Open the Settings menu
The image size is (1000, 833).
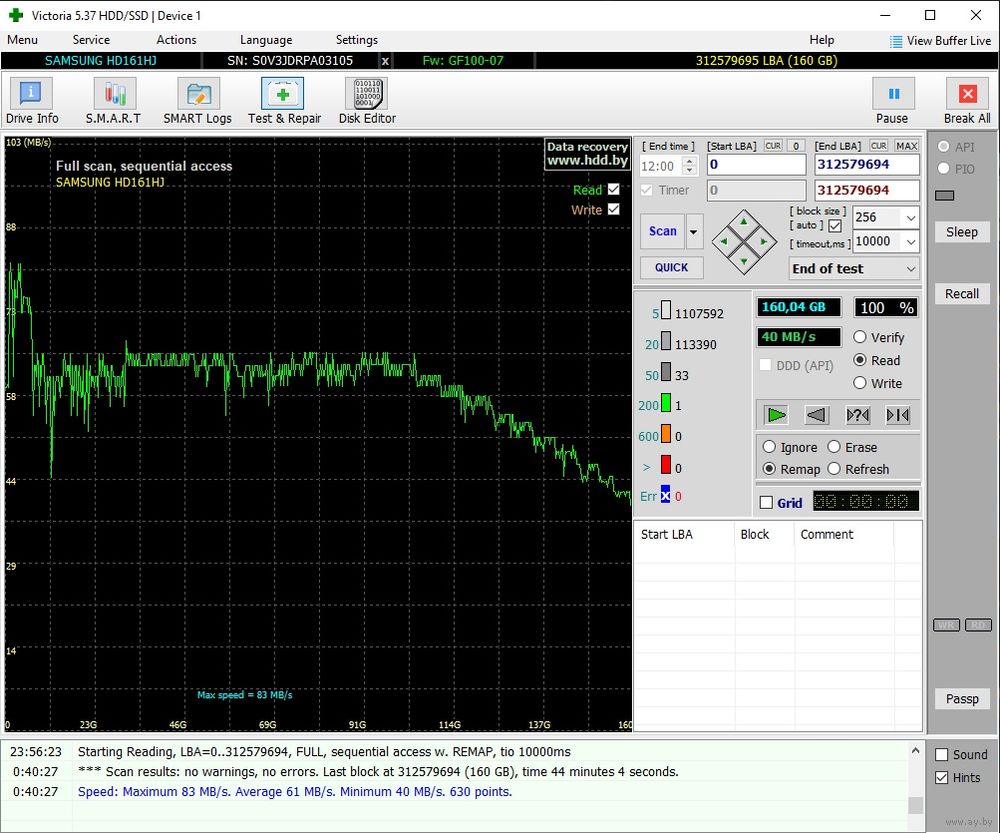[x=357, y=40]
